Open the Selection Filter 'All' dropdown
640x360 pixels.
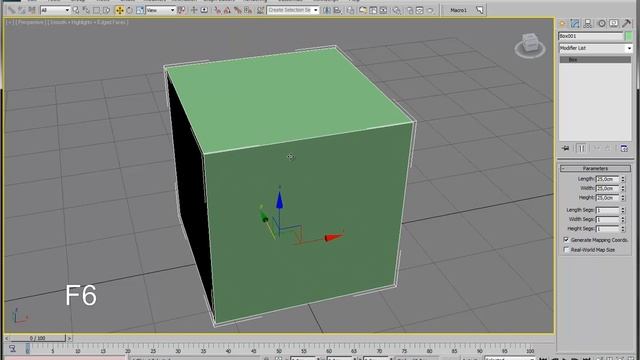(55, 10)
